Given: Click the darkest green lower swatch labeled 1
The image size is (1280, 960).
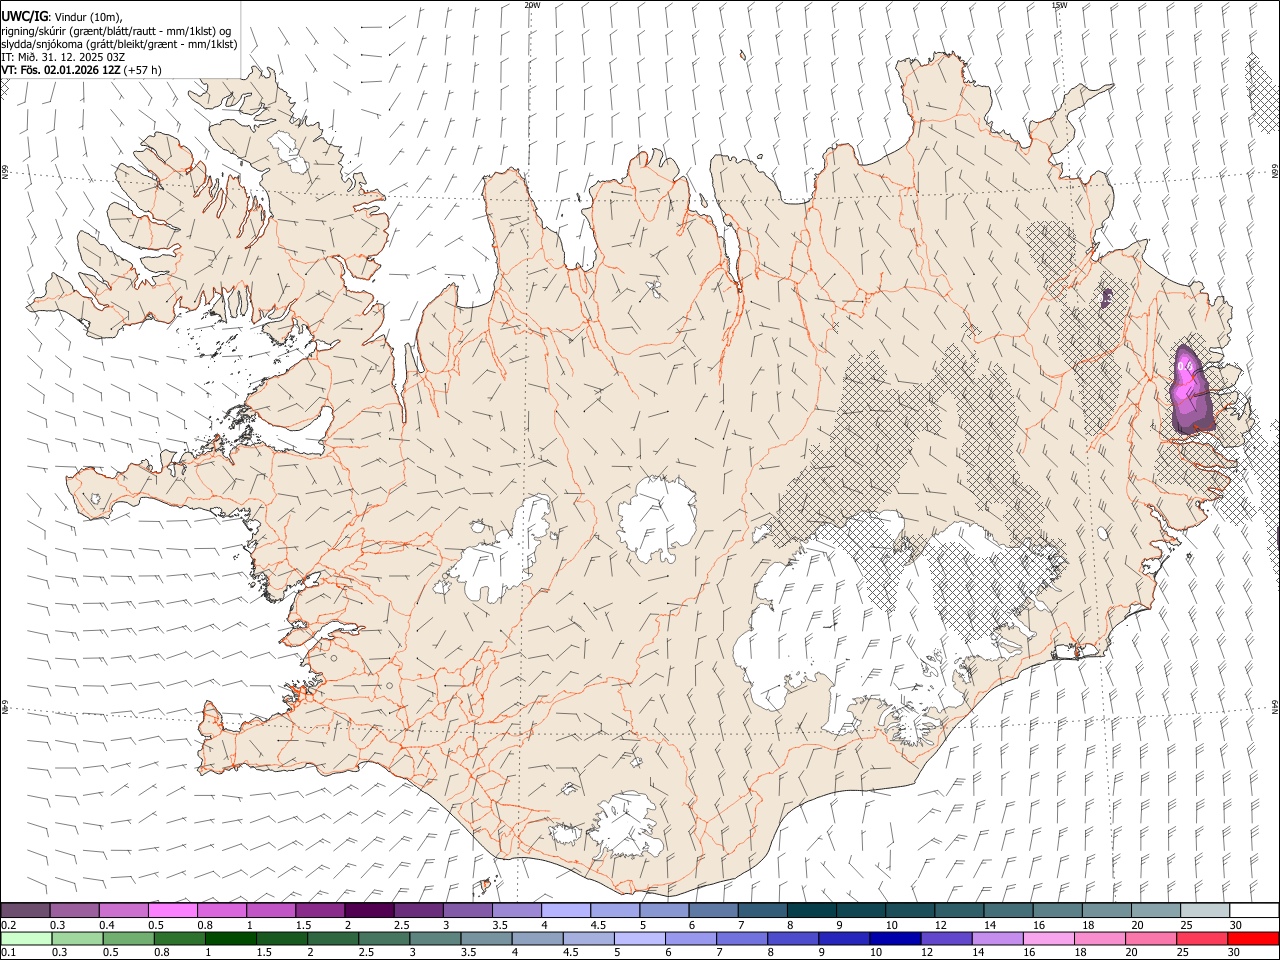Looking at the screenshot, I should coord(230,938).
